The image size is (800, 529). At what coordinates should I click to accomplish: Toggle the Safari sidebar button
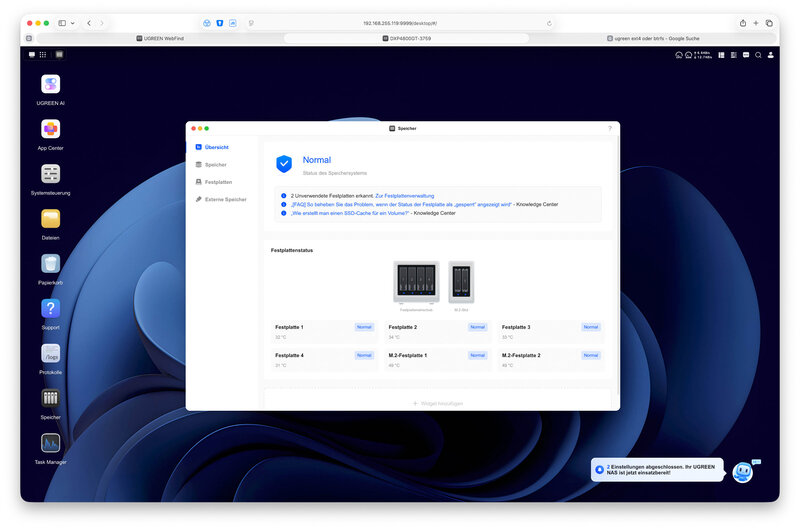tap(62, 23)
